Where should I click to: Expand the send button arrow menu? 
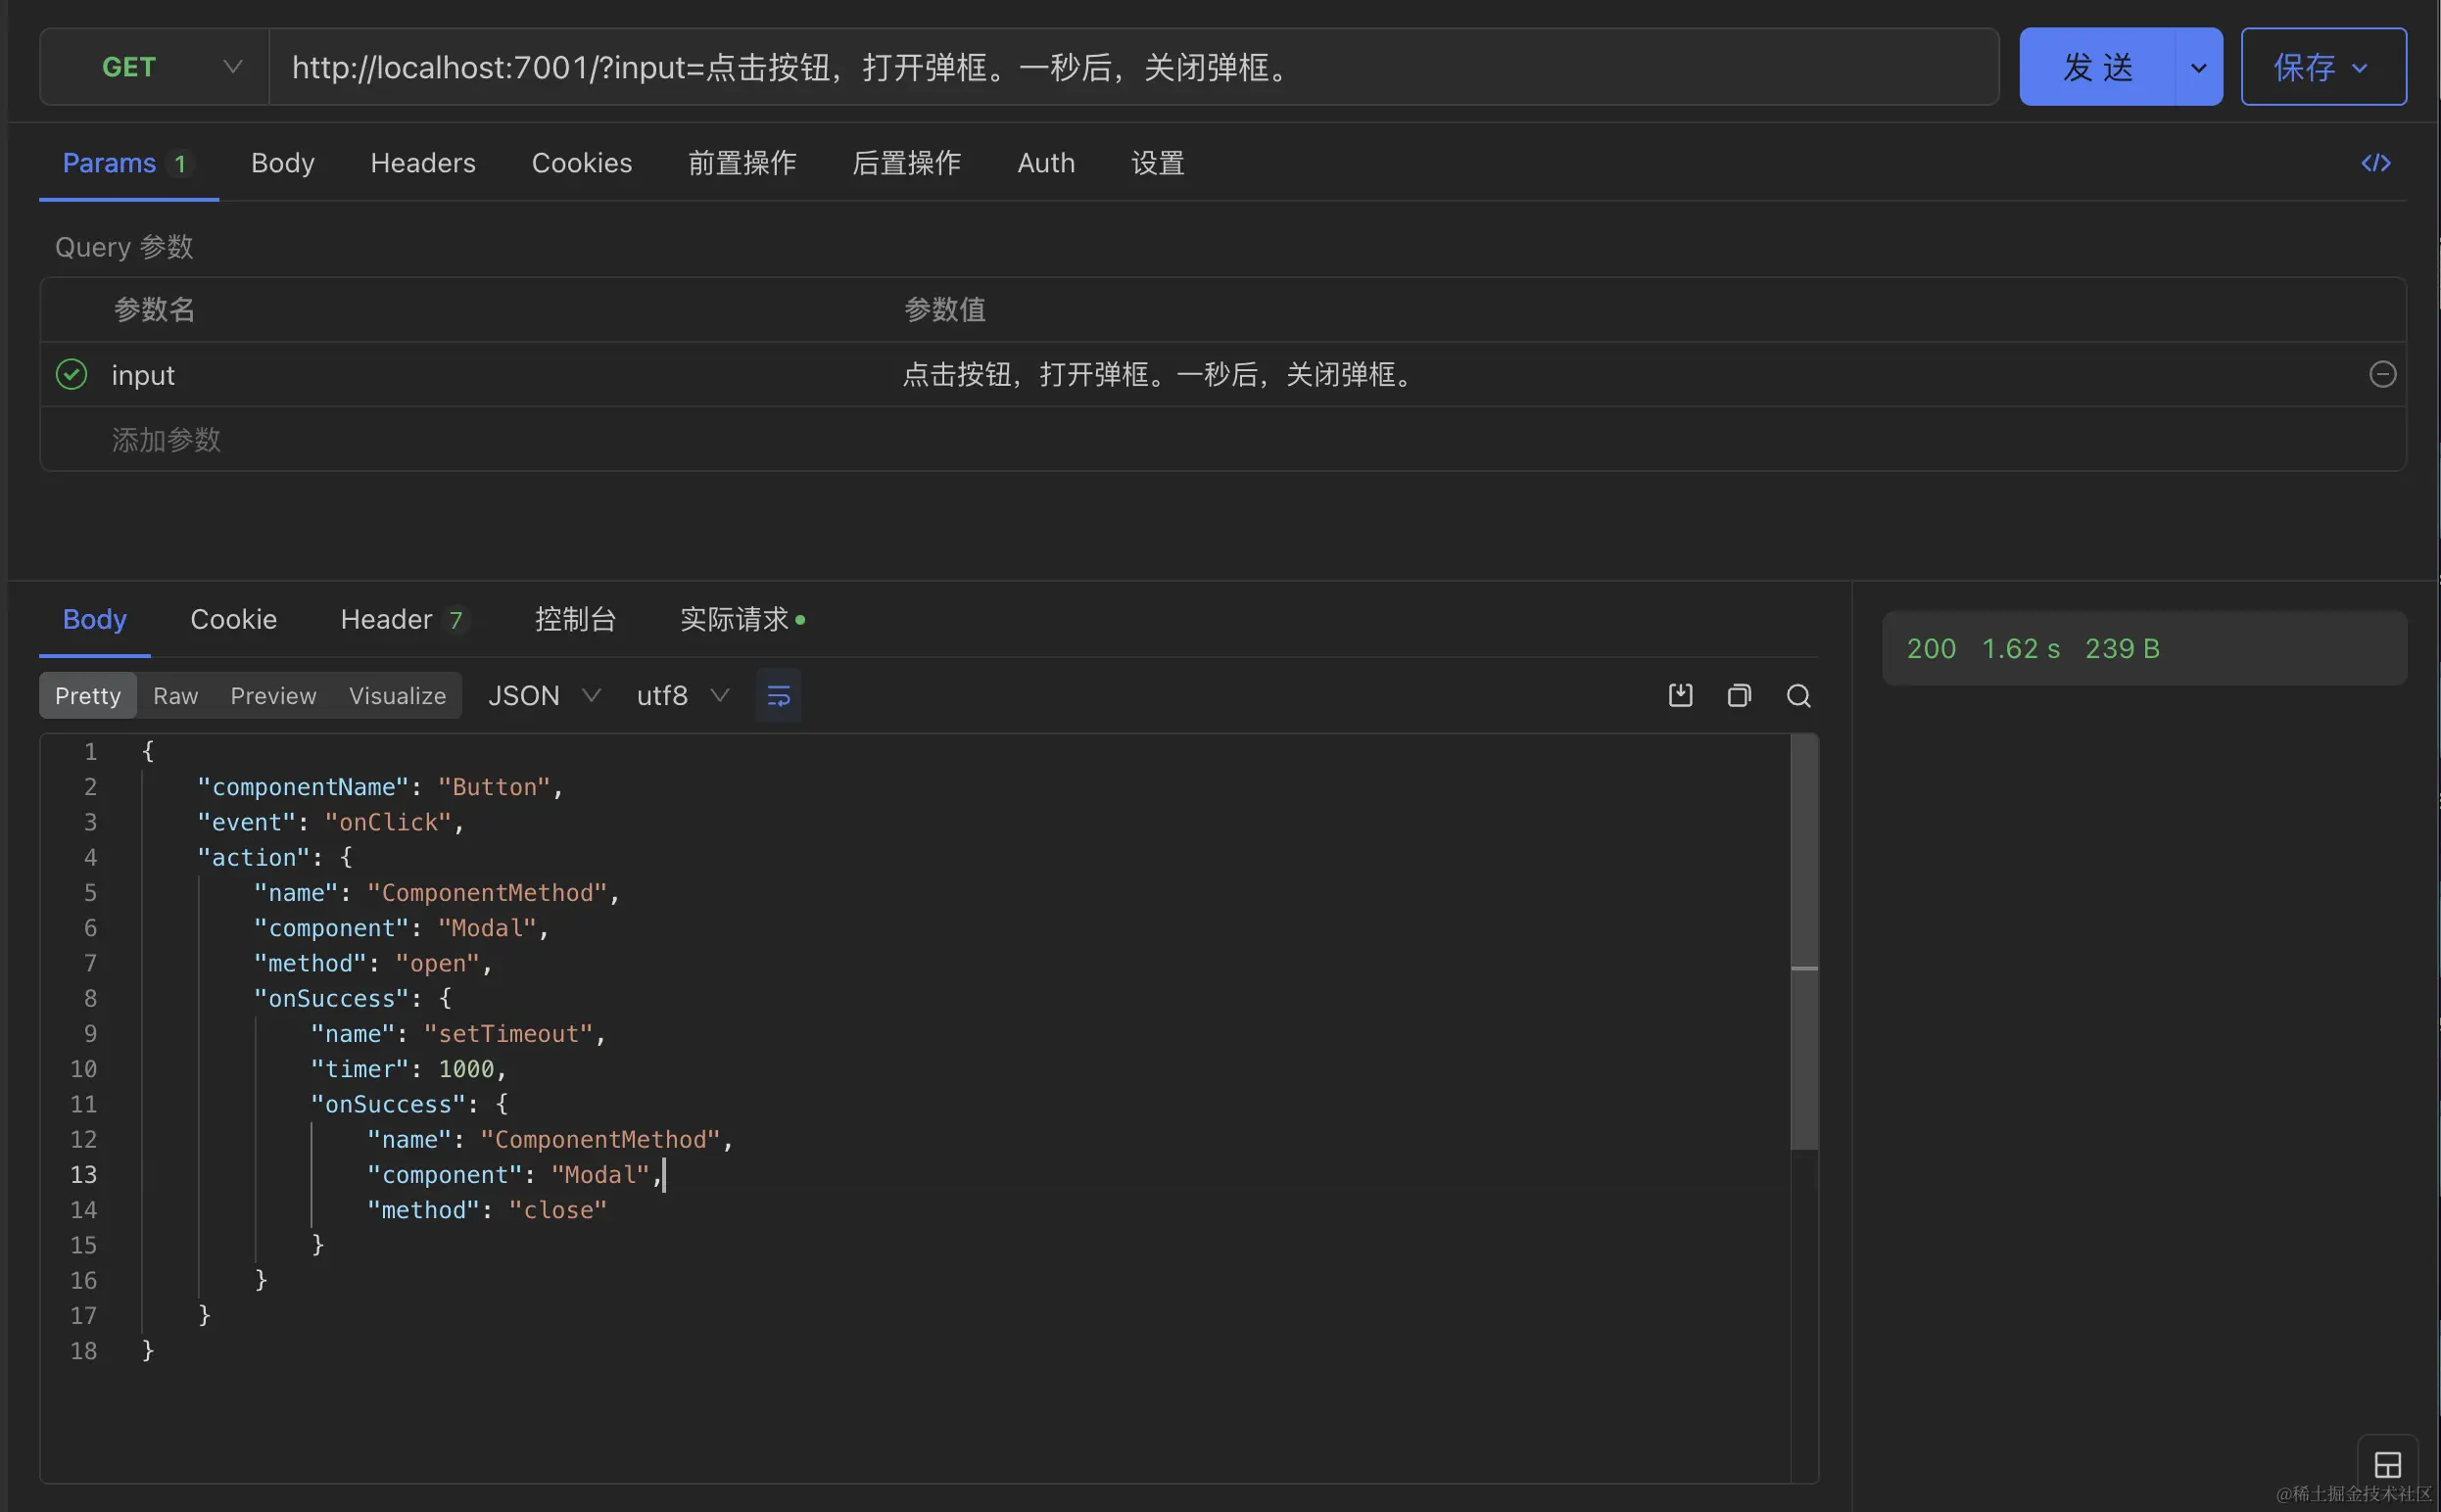point(2198,67)
